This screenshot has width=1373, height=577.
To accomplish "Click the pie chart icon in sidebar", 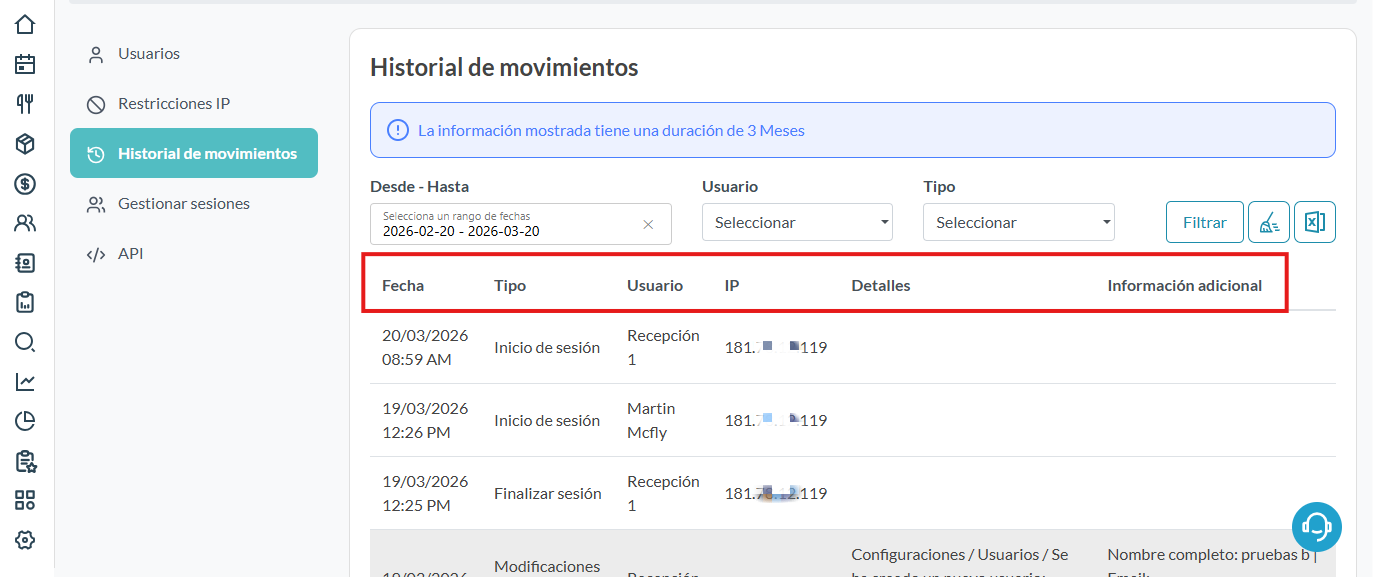I will 25,421.
